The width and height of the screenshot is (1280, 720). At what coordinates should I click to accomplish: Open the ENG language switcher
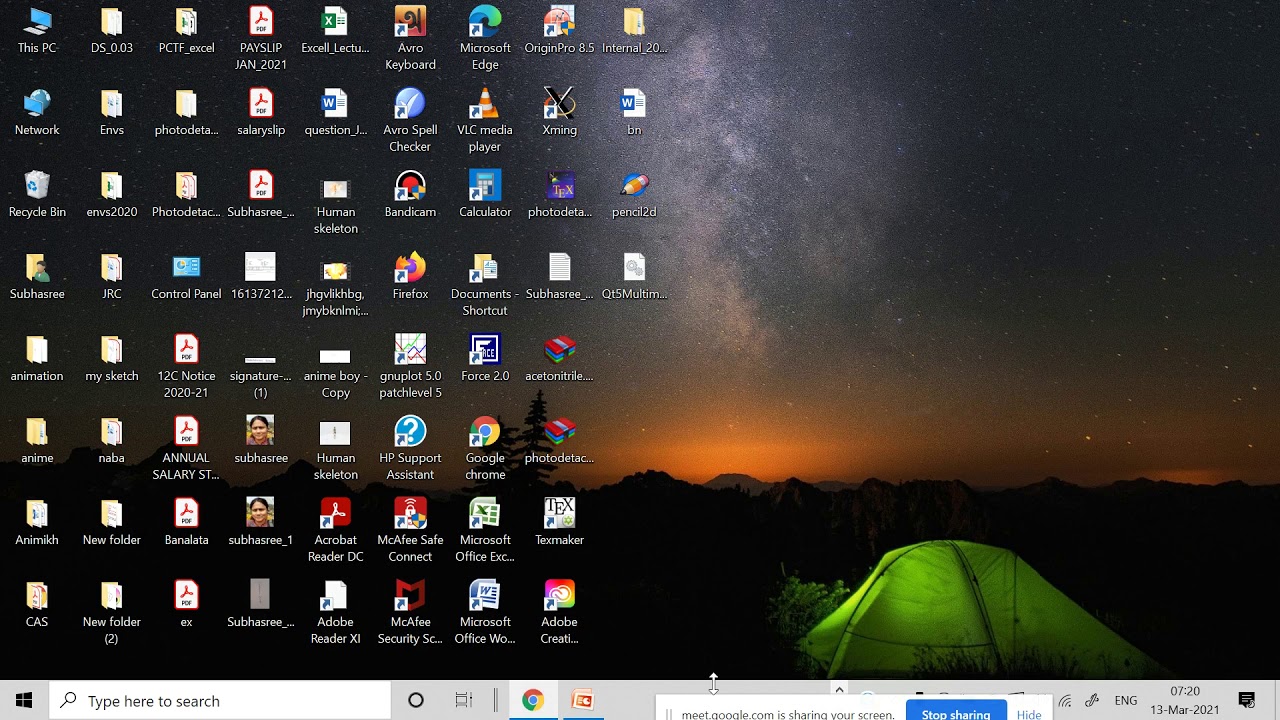(x=1125, y=700)
